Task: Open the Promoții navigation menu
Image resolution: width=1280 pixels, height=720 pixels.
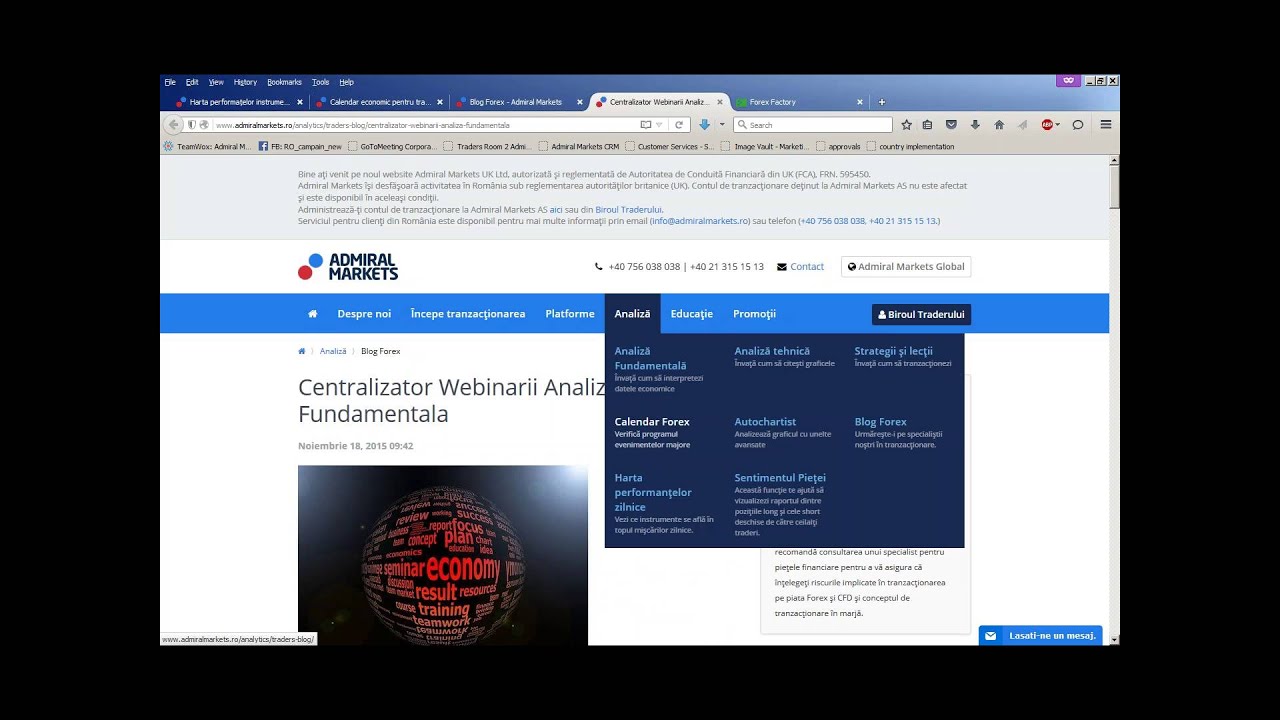Action: coord(754,314)
